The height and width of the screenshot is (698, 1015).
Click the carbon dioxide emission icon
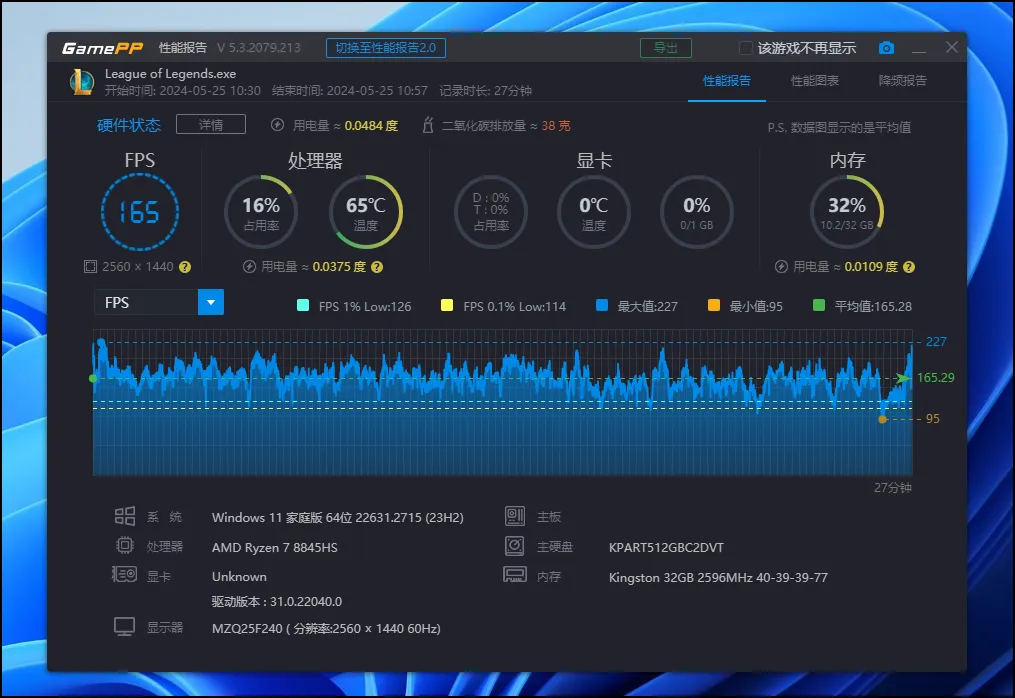(427, 125)
